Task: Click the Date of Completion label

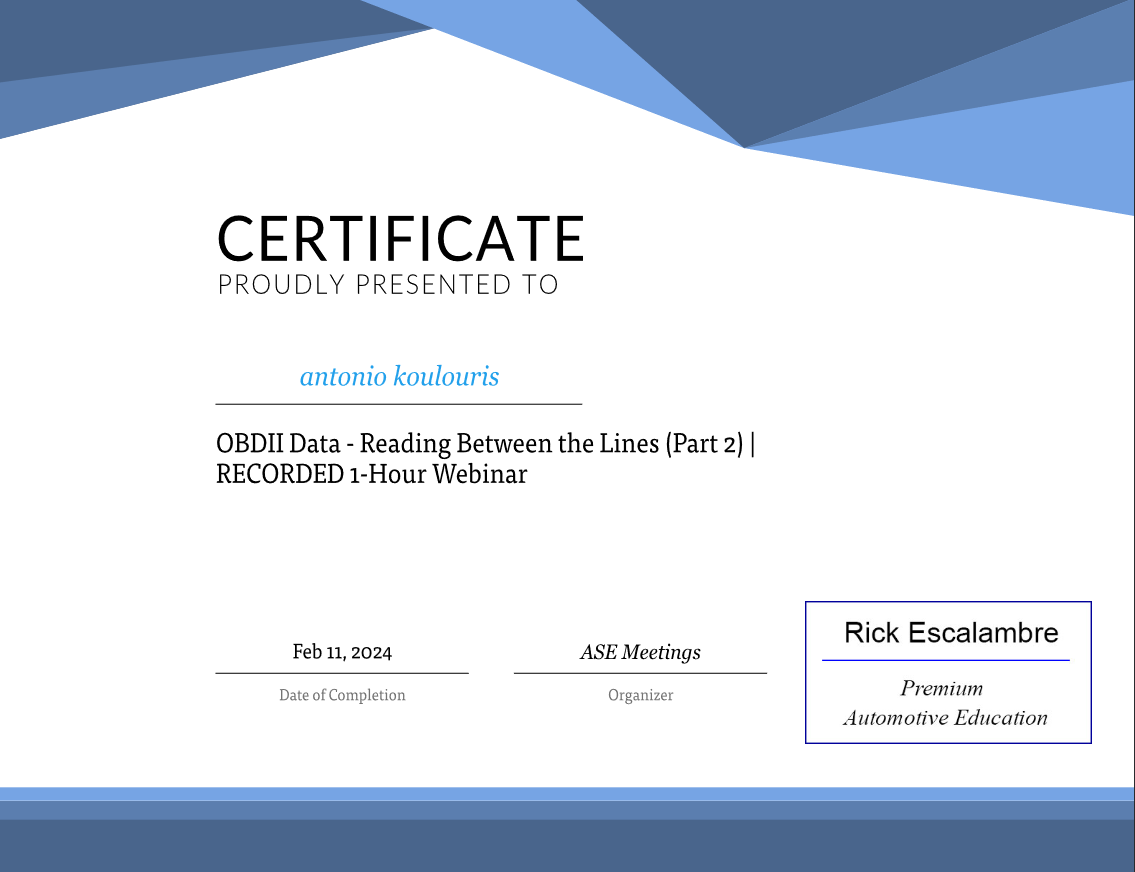Action: pyautogui.click(x=342, y=695)
